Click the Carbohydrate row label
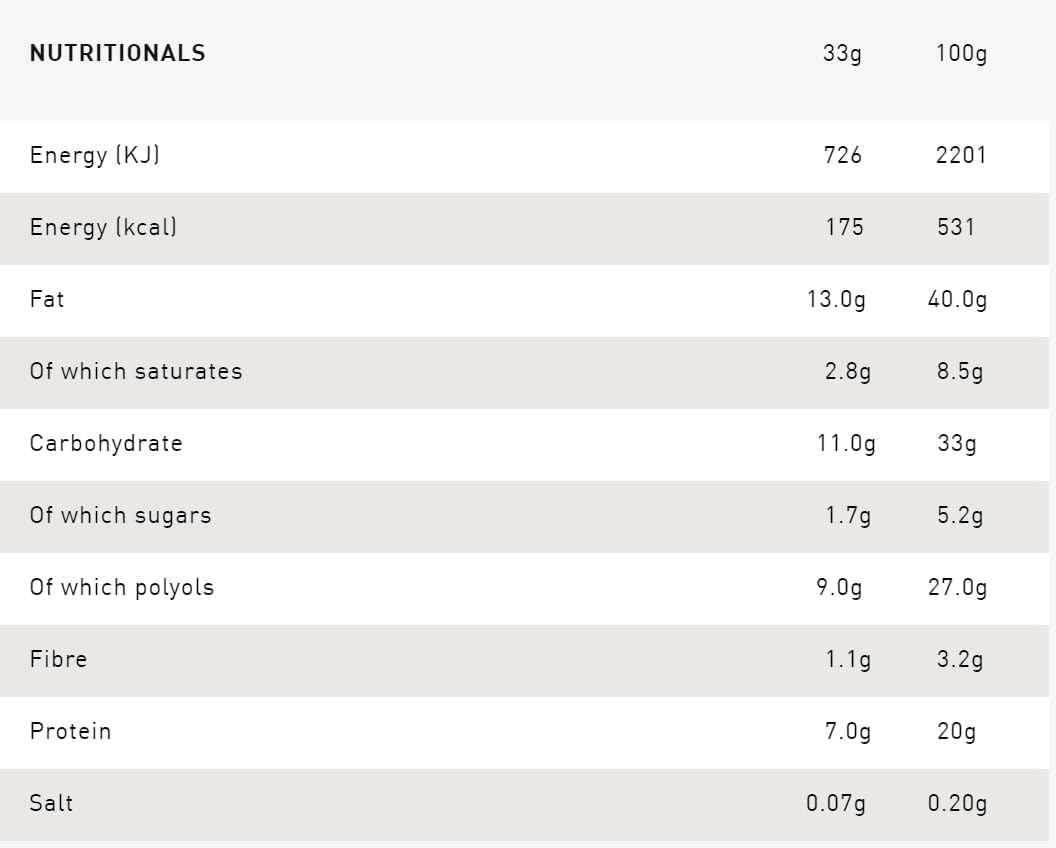 pos(106,443)
